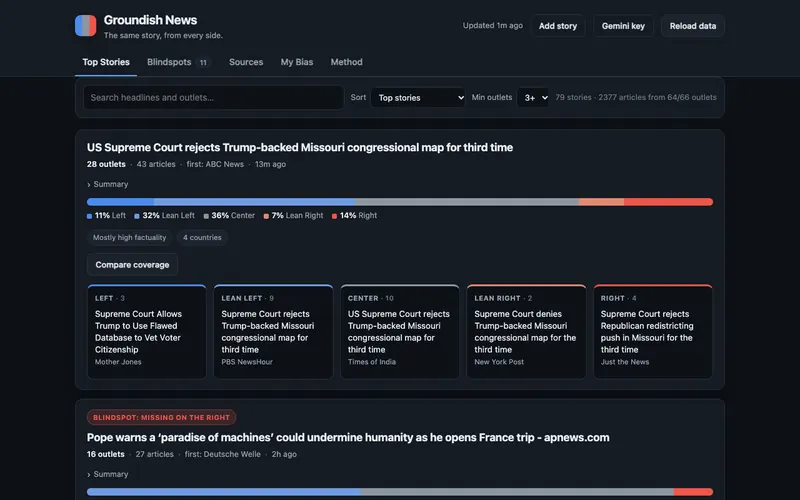
Task: Open the Method tab
Action: coord(346,62)
